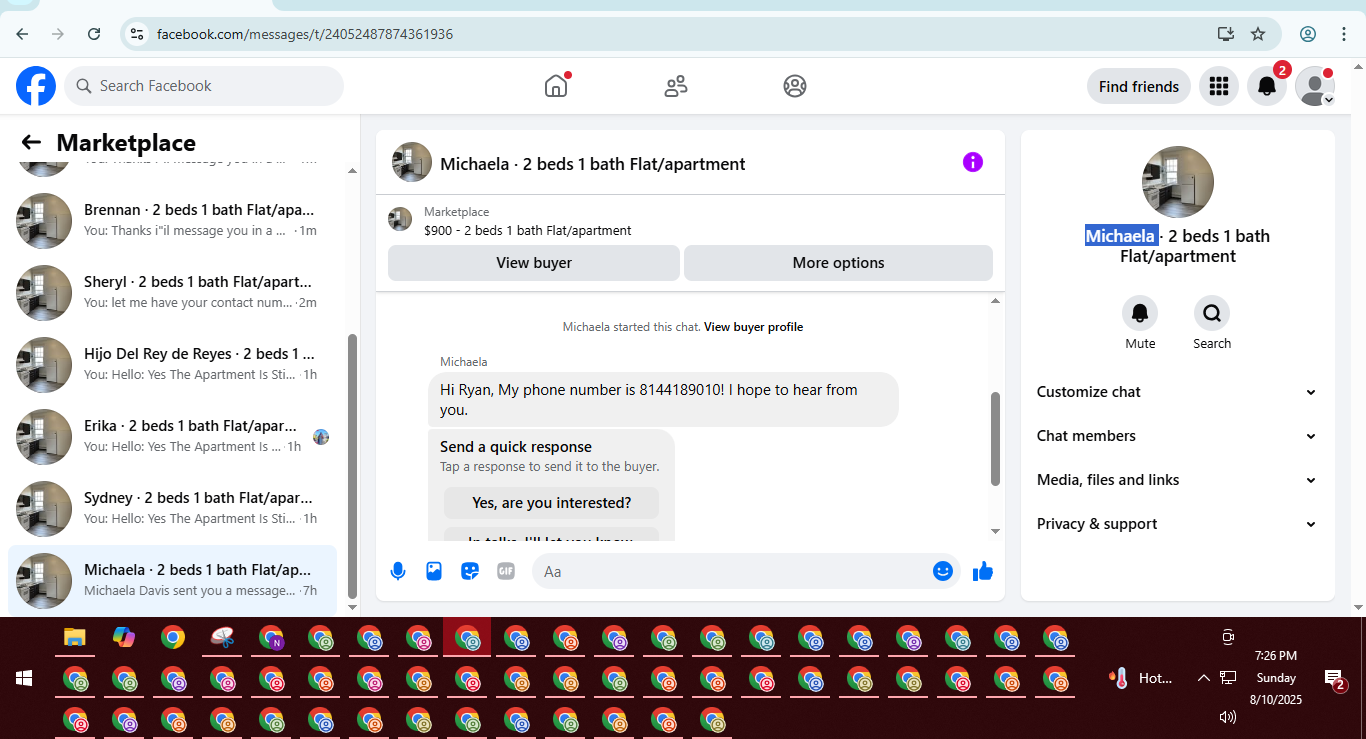Open Copilot from the taskbar
1366x739 pixels.
[x=124, y=637]
